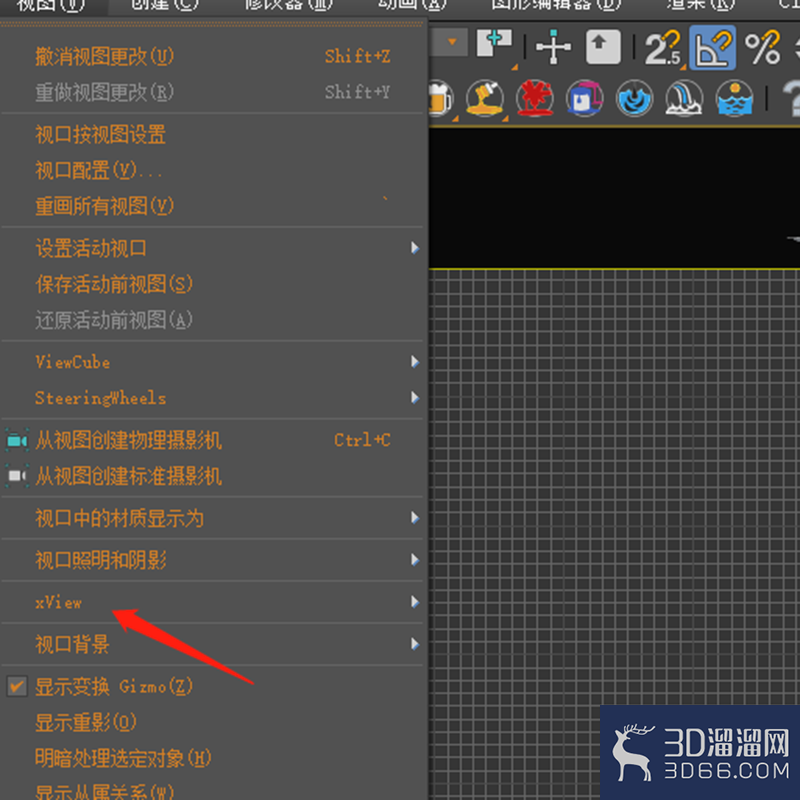This screenshot has height=800, width=800.
Task: Expand the 视口照明和阴影 submenu arrow
Action: 415,560
